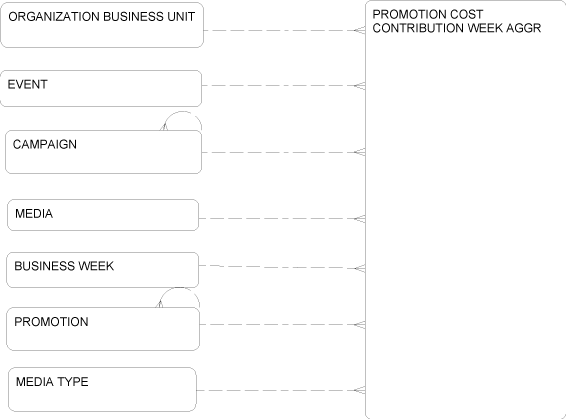Click the recursive relationship loop above CAMPAIGN
Viewport: 566px width, 419px height.
click(x=182, y=121)
